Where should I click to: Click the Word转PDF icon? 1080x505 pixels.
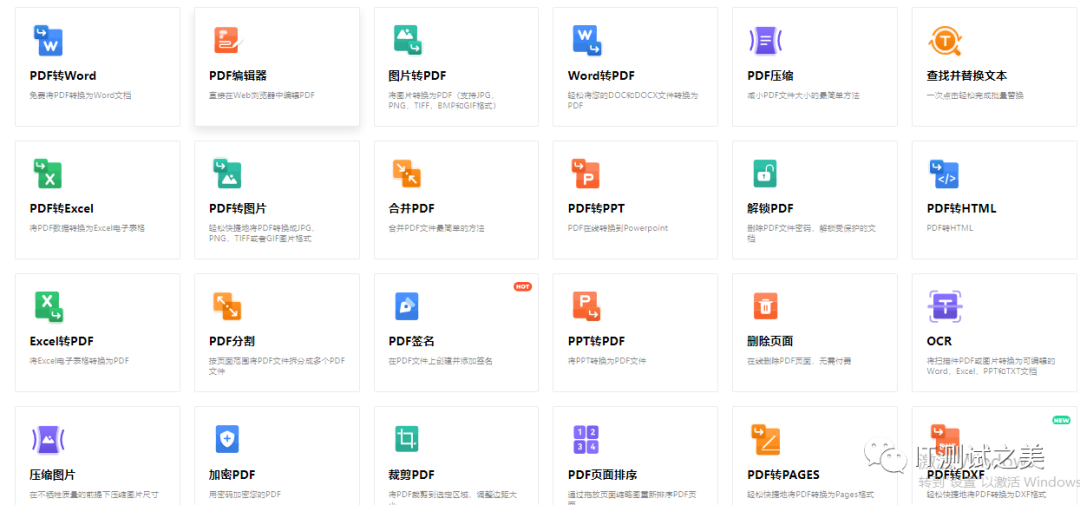tap(586, 41)
